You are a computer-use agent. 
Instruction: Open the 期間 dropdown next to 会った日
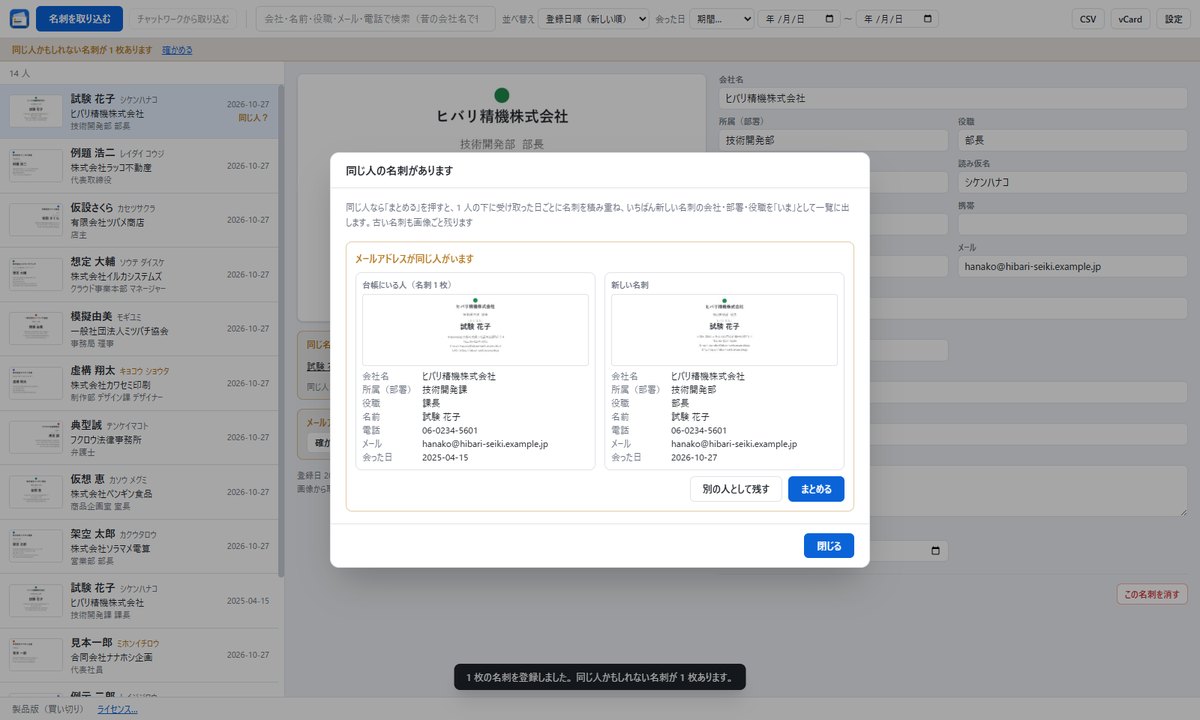coord(721,19)
